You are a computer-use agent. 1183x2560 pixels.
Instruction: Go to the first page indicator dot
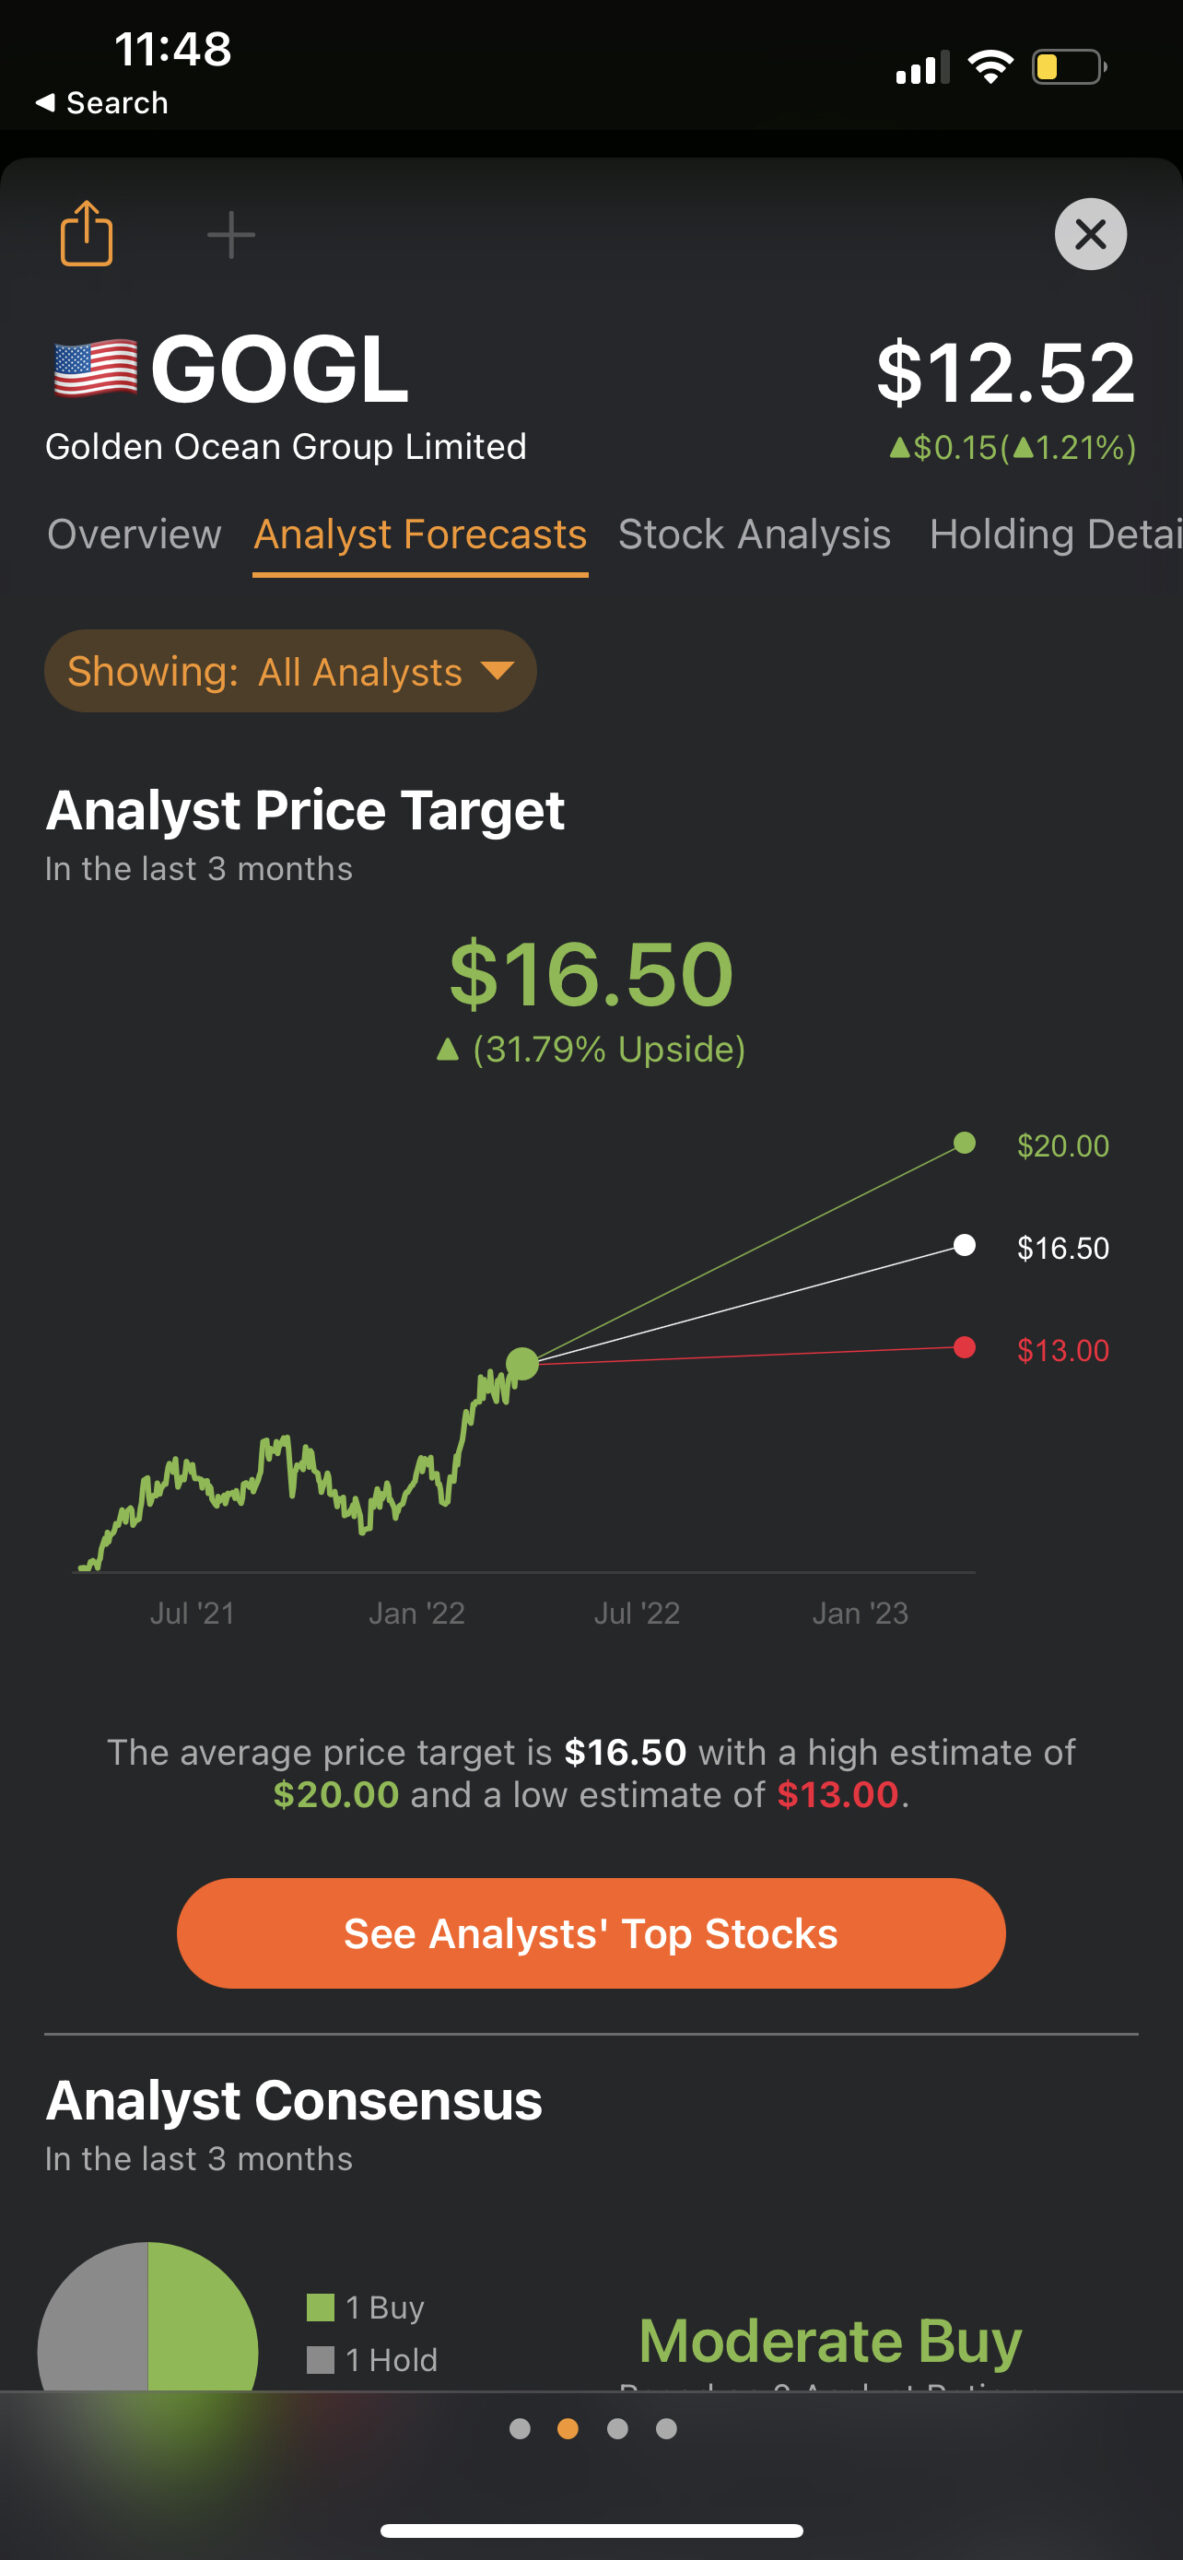click(x=520, y=2429)
